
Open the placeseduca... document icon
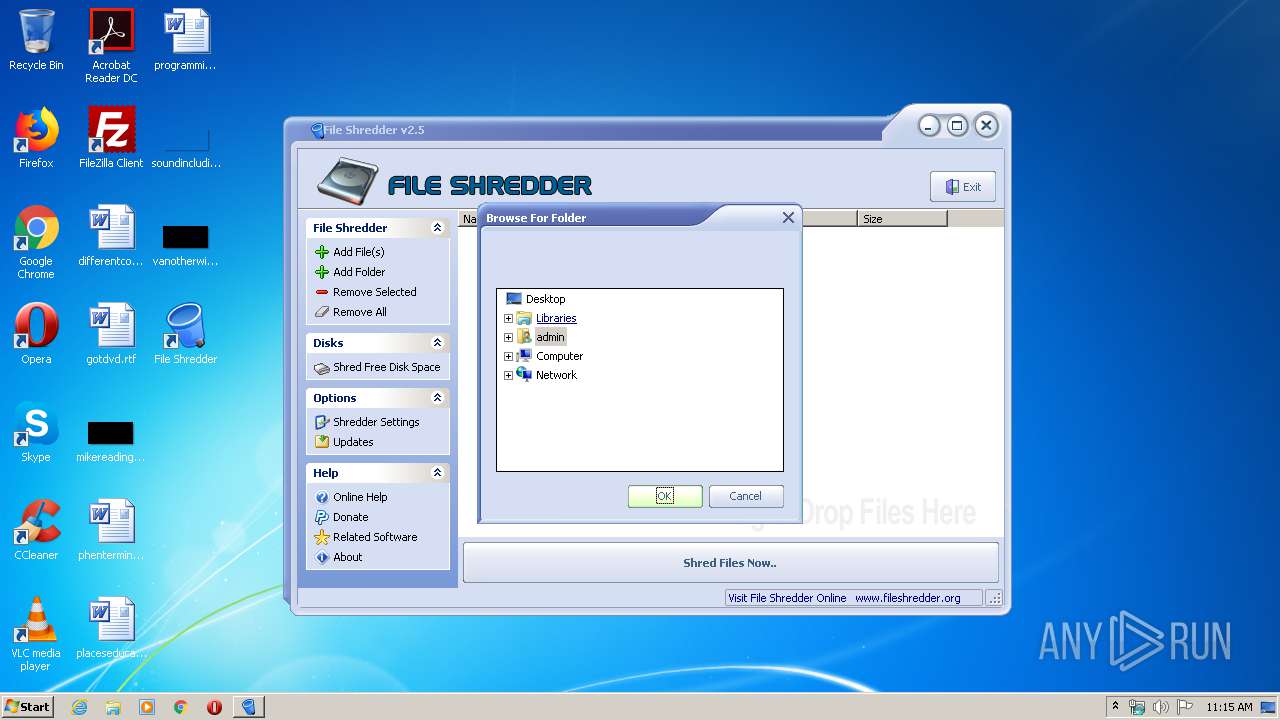coord(111,628)
